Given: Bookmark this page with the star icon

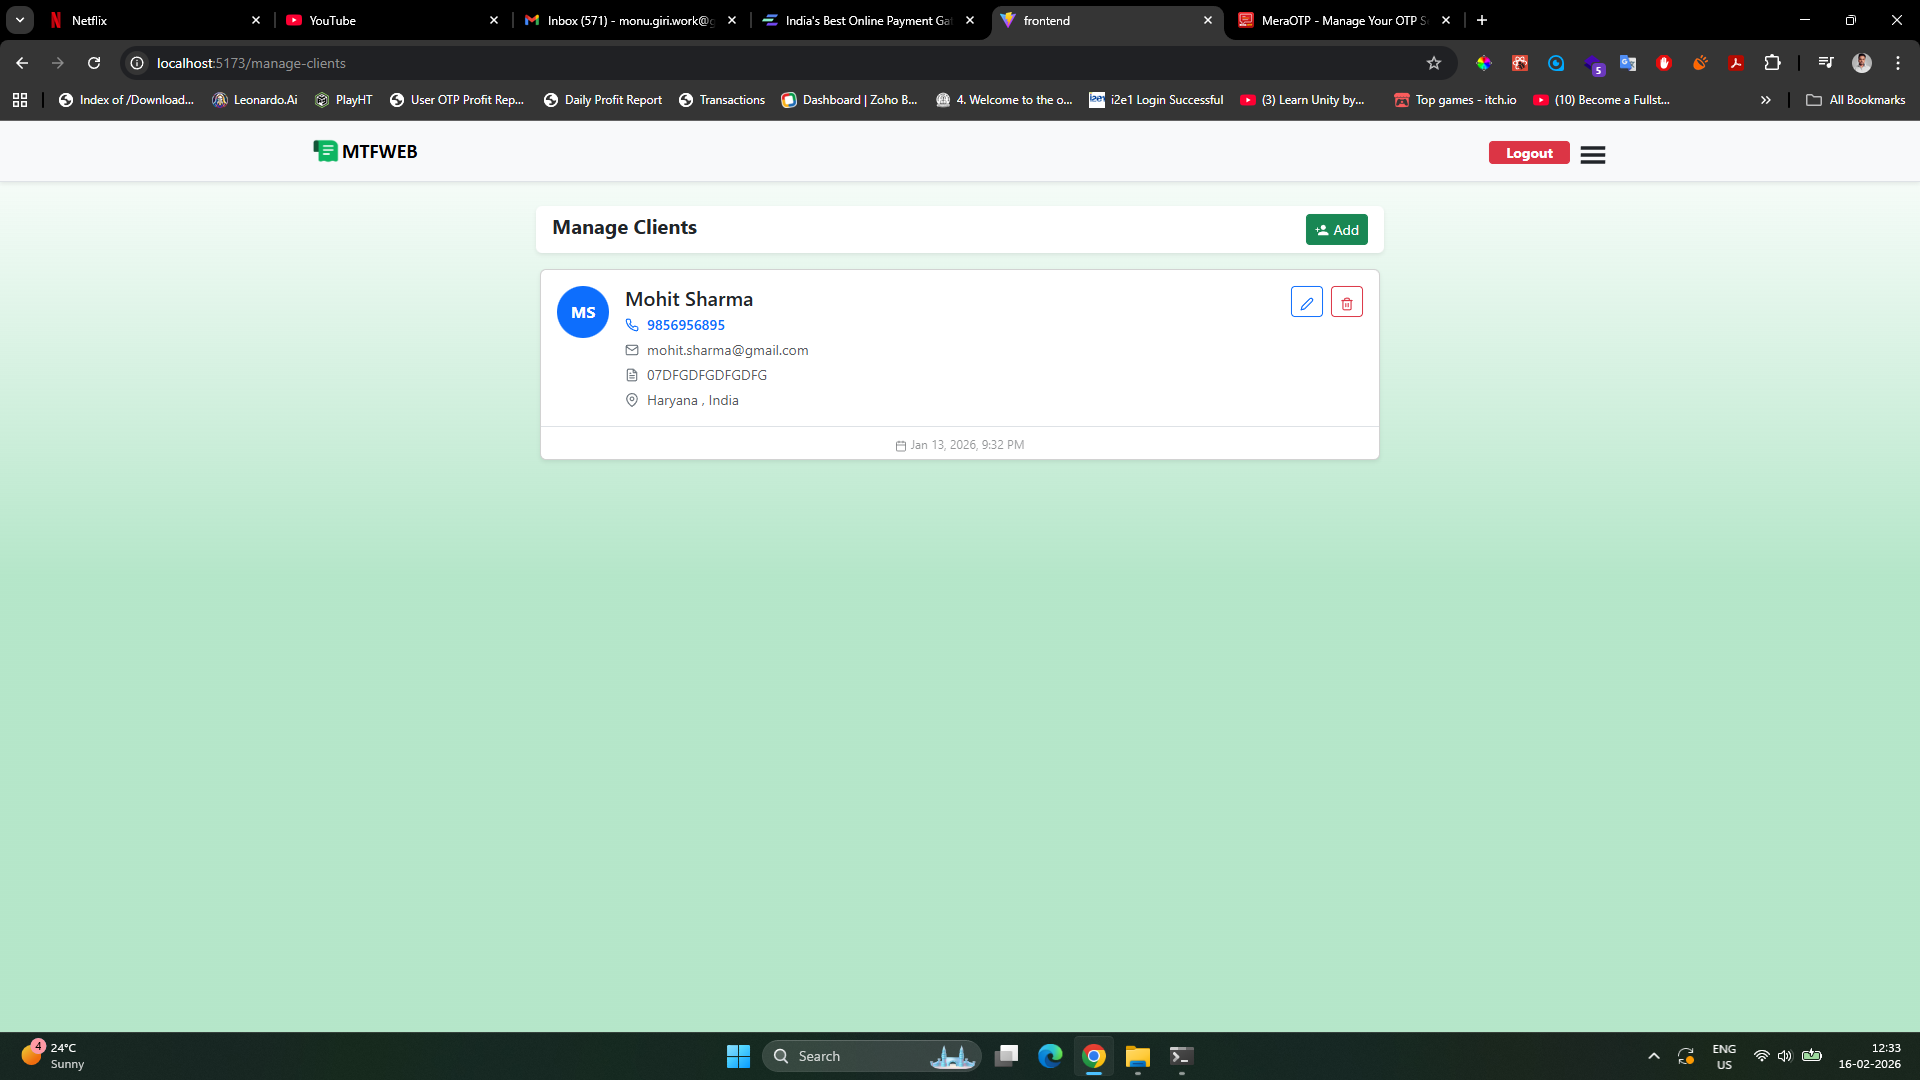Looking at the screenshot, I should 1433,63.
